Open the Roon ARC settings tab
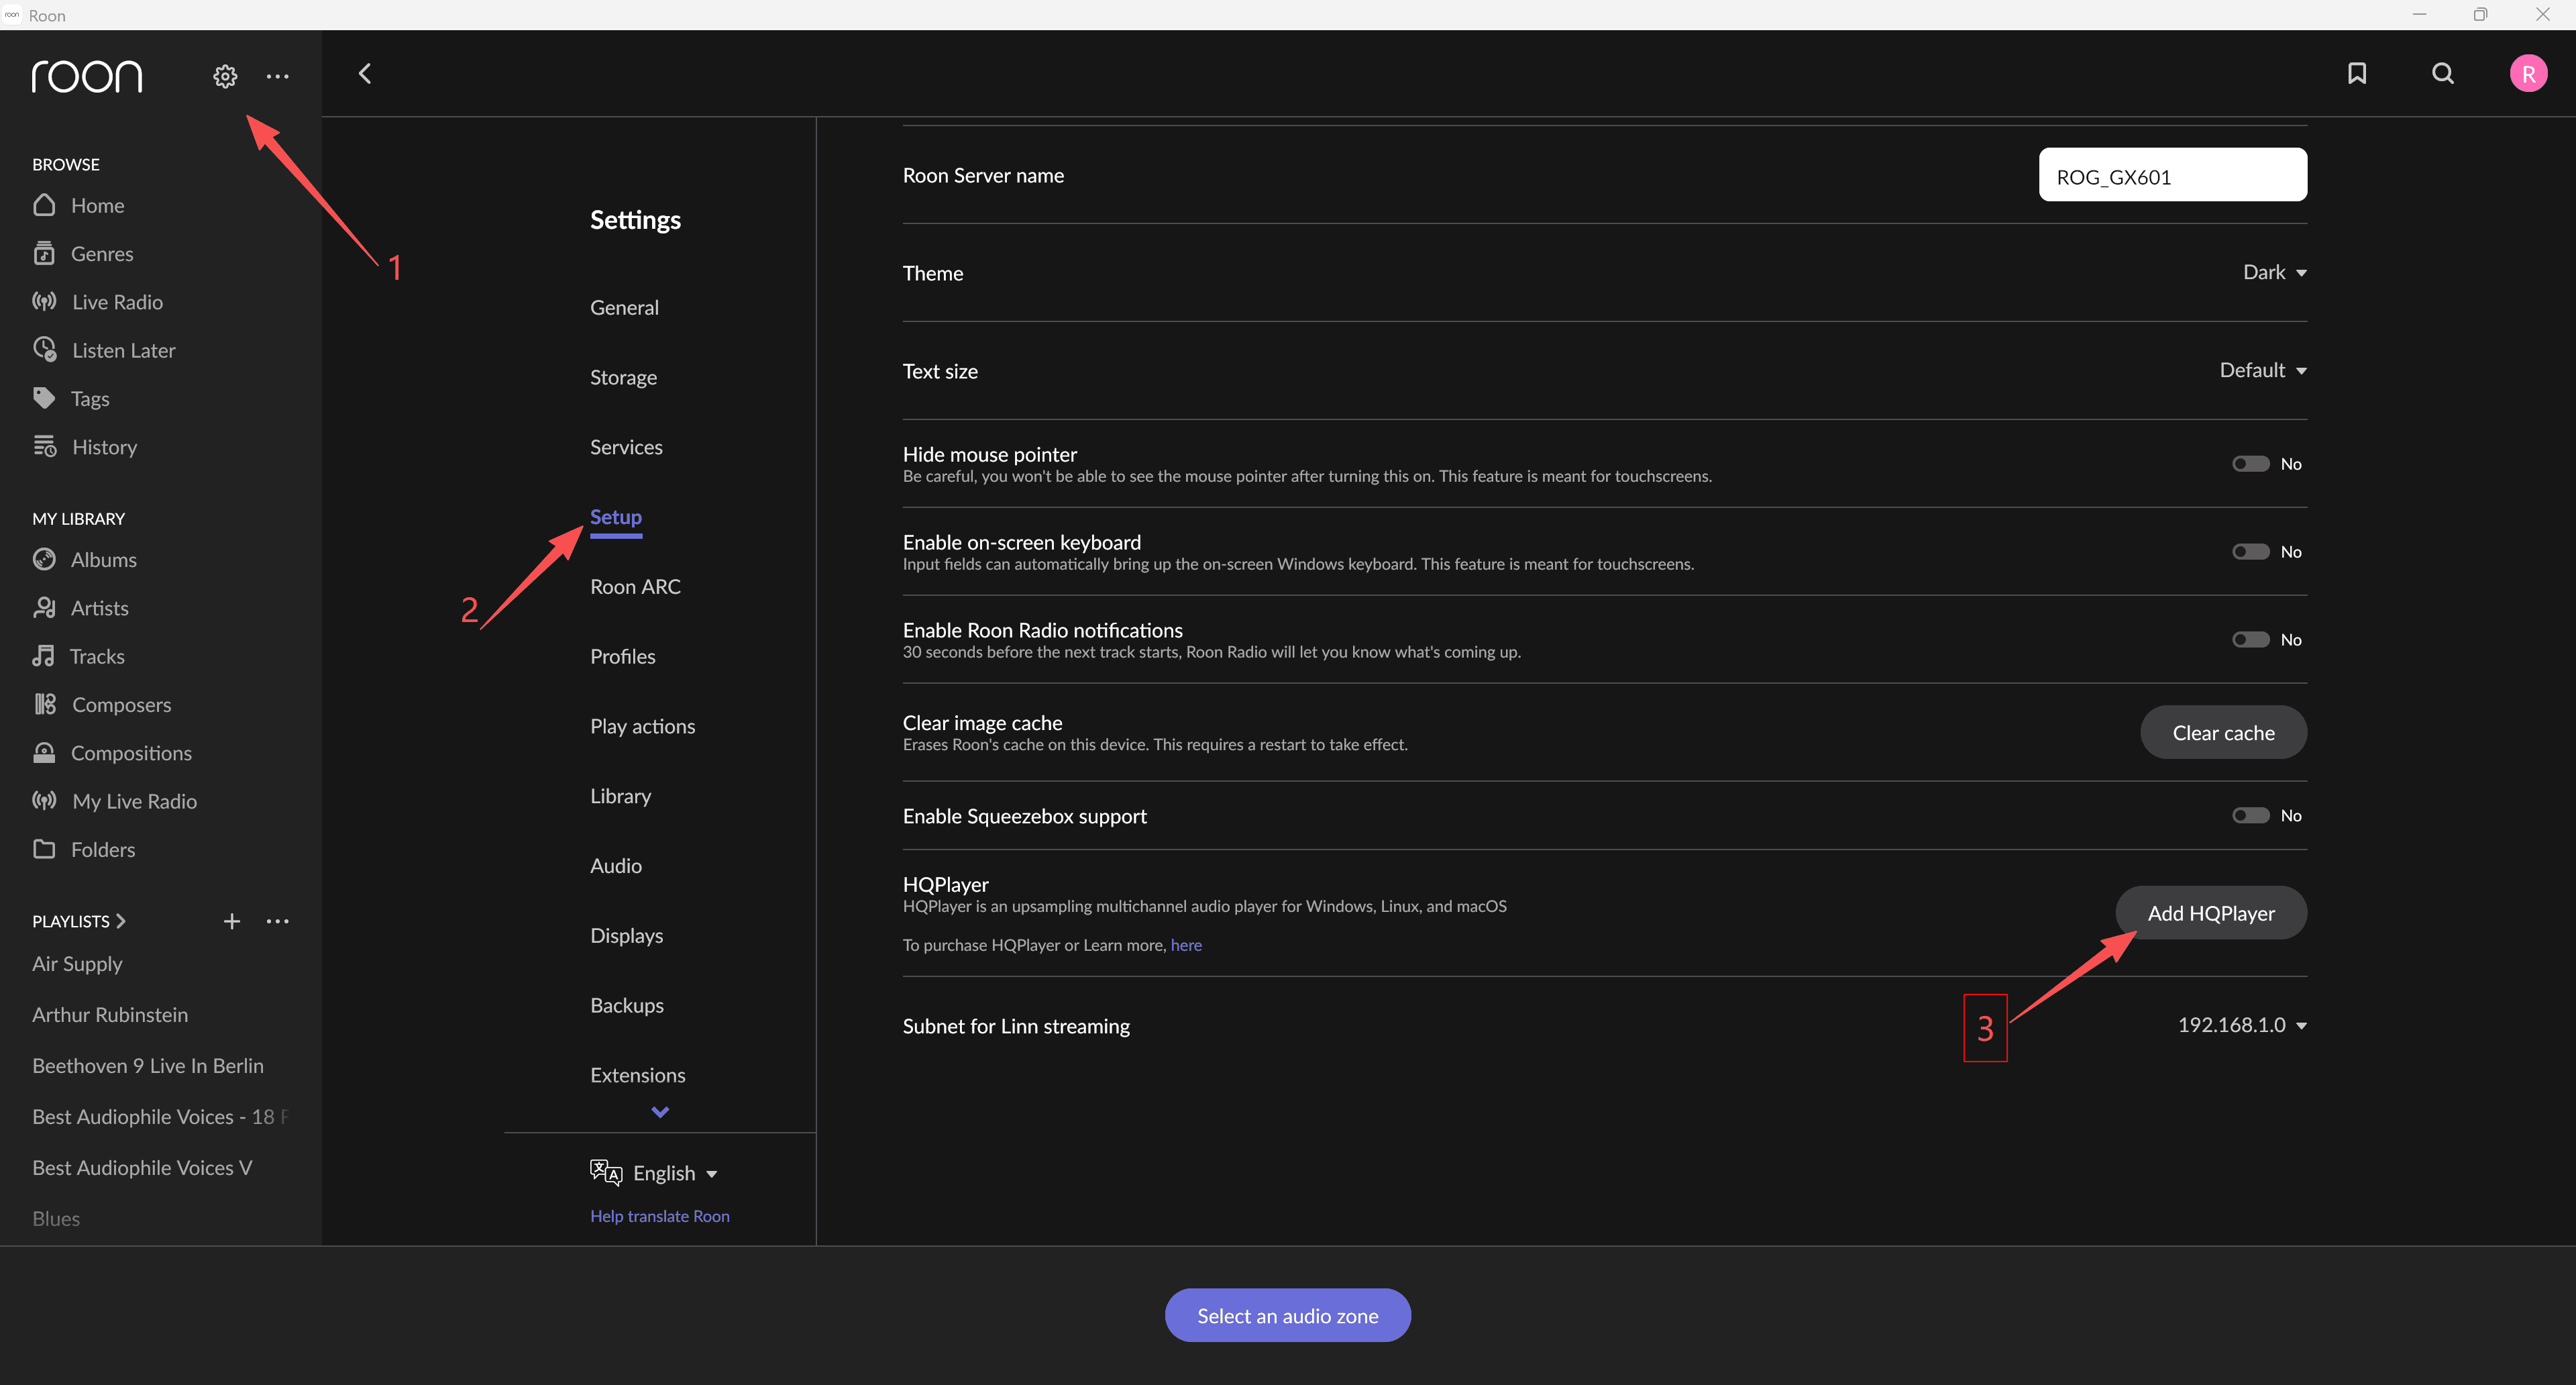 (635, 586)
